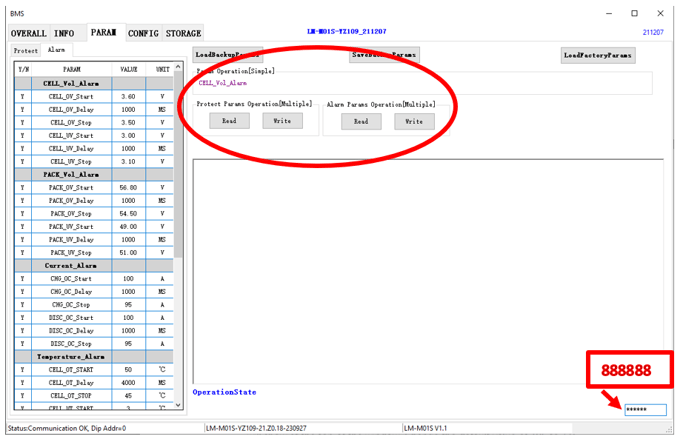Switch to the OVERALL tab
This screenshot has width=683, height=442.
pos(28,33)
